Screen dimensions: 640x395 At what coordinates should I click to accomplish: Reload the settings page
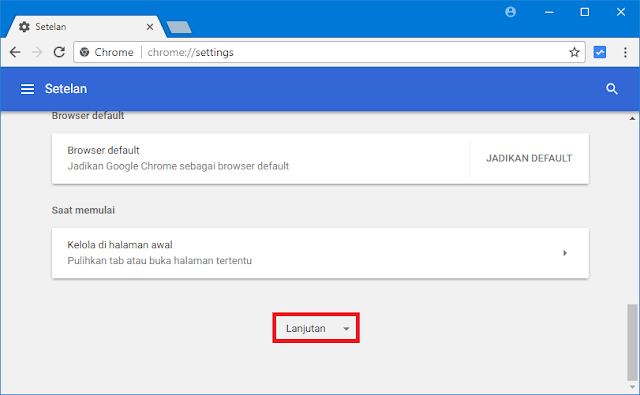click(60, 52)
